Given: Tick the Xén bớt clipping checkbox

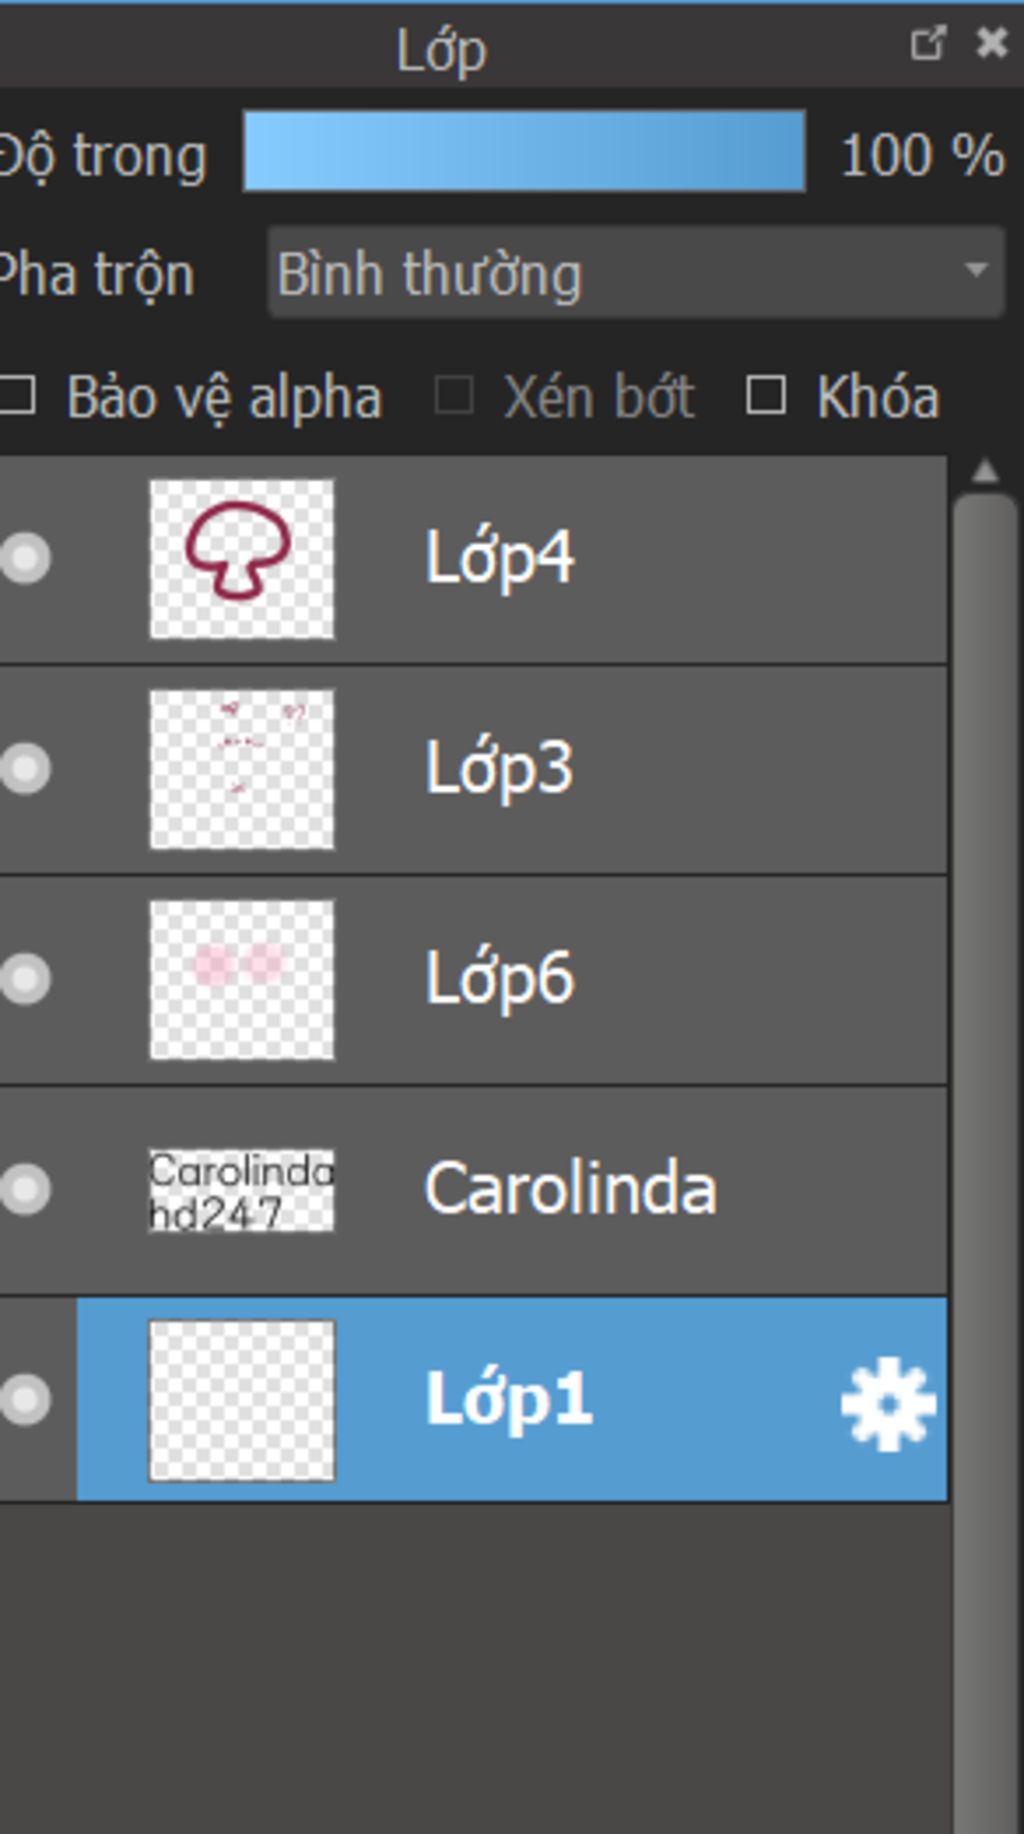Looking at the screenshot, I should tap(454, 396).
